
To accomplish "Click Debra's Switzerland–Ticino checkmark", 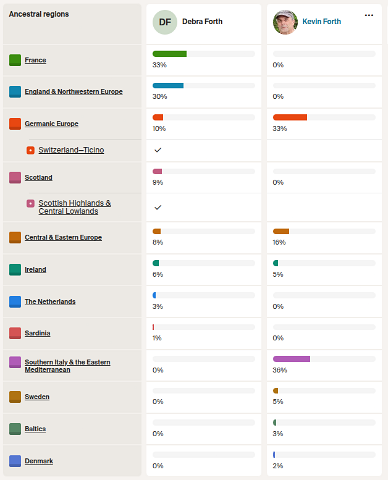I will [158, 150].
